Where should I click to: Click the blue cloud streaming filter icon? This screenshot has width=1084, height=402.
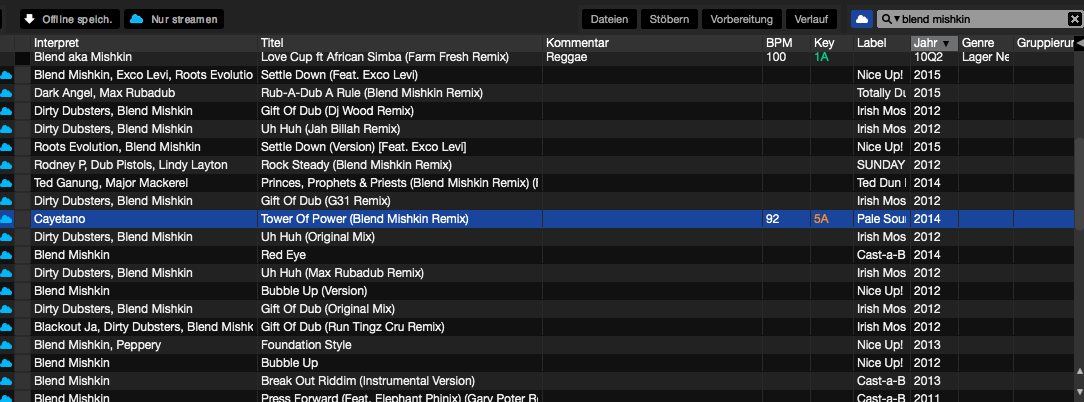(861, 19)
